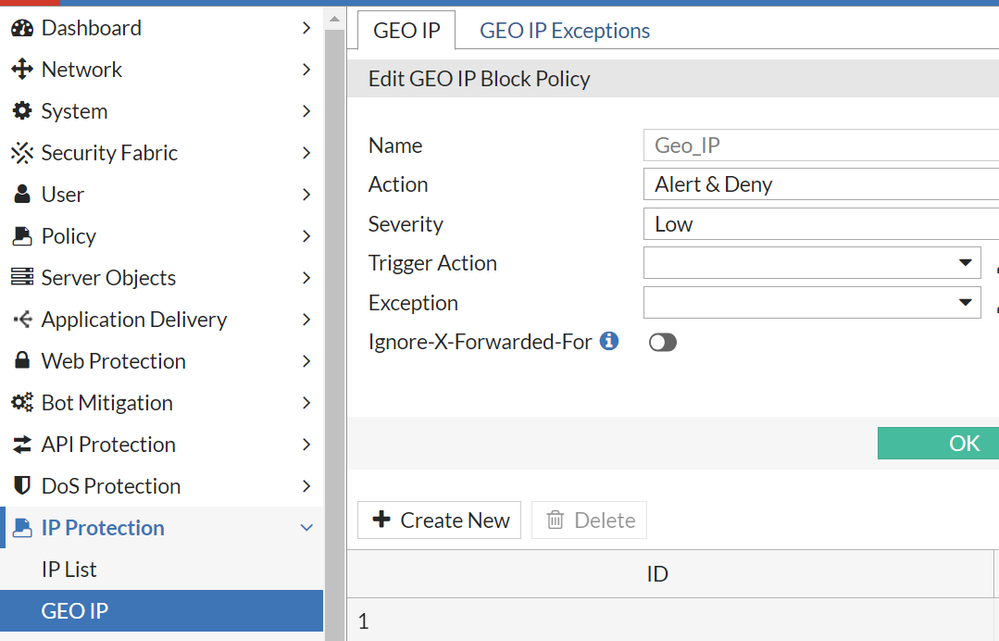Click the Server Objects icon
The height and width of the screenshot is (641, 999).
pos(22,278)
